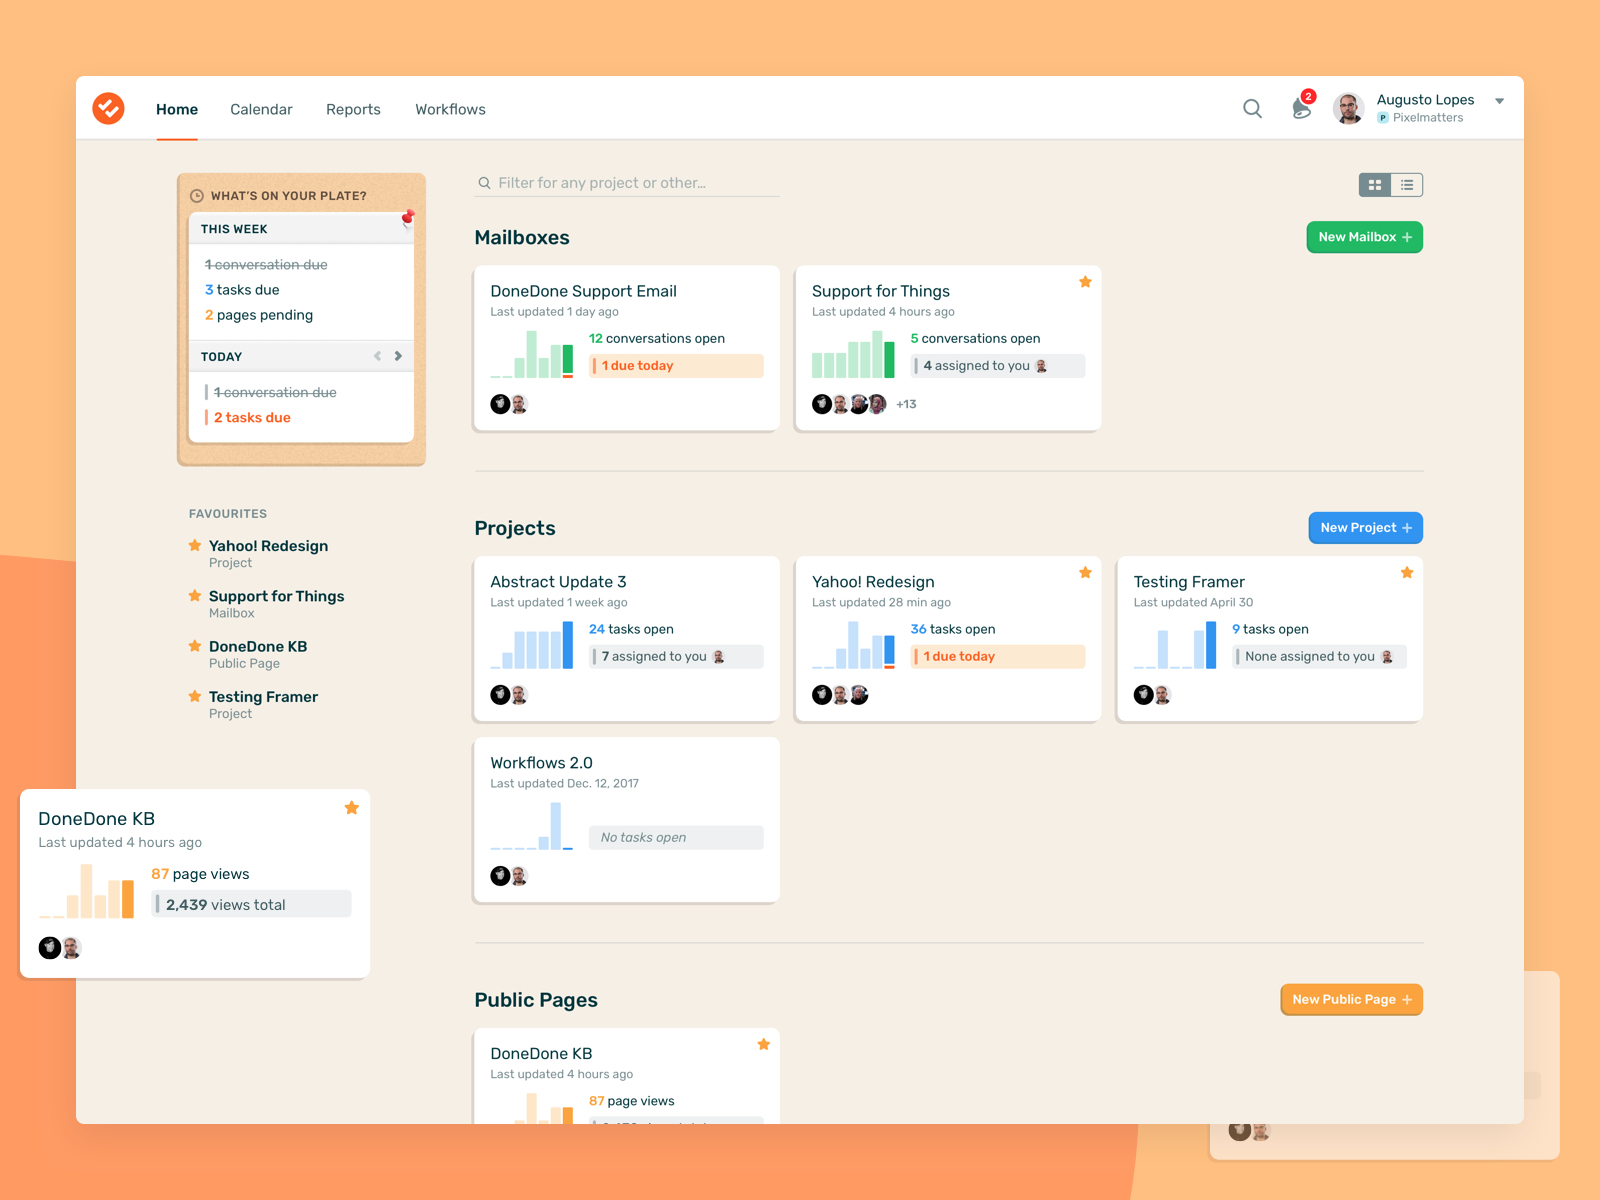Switch to grid view layout
Image resolution: width=1600 pixels, height=1200 pixels.
tap(1375, 185)
